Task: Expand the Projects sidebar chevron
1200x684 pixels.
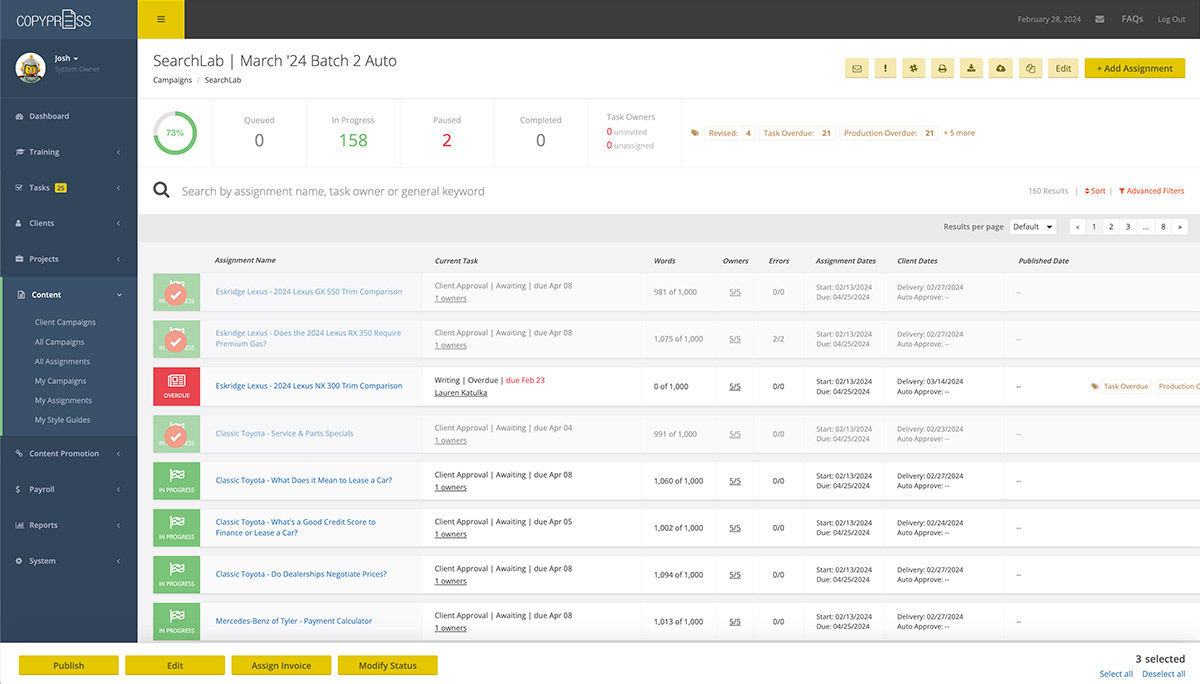Action: [119, 259]
